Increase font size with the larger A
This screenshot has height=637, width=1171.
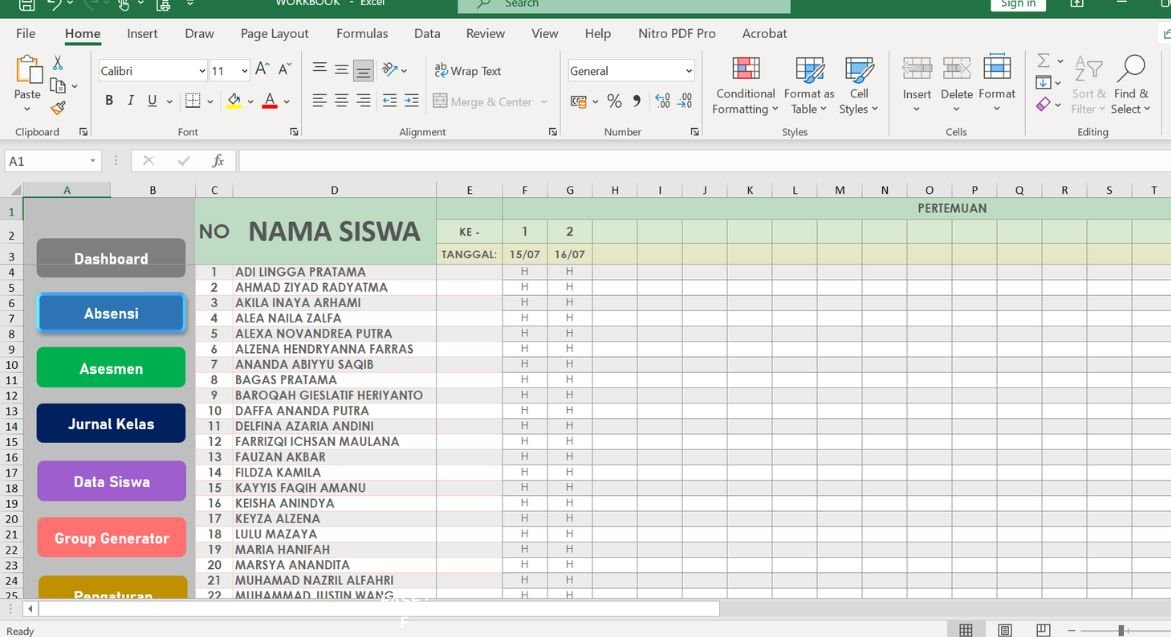pos(262,70)
